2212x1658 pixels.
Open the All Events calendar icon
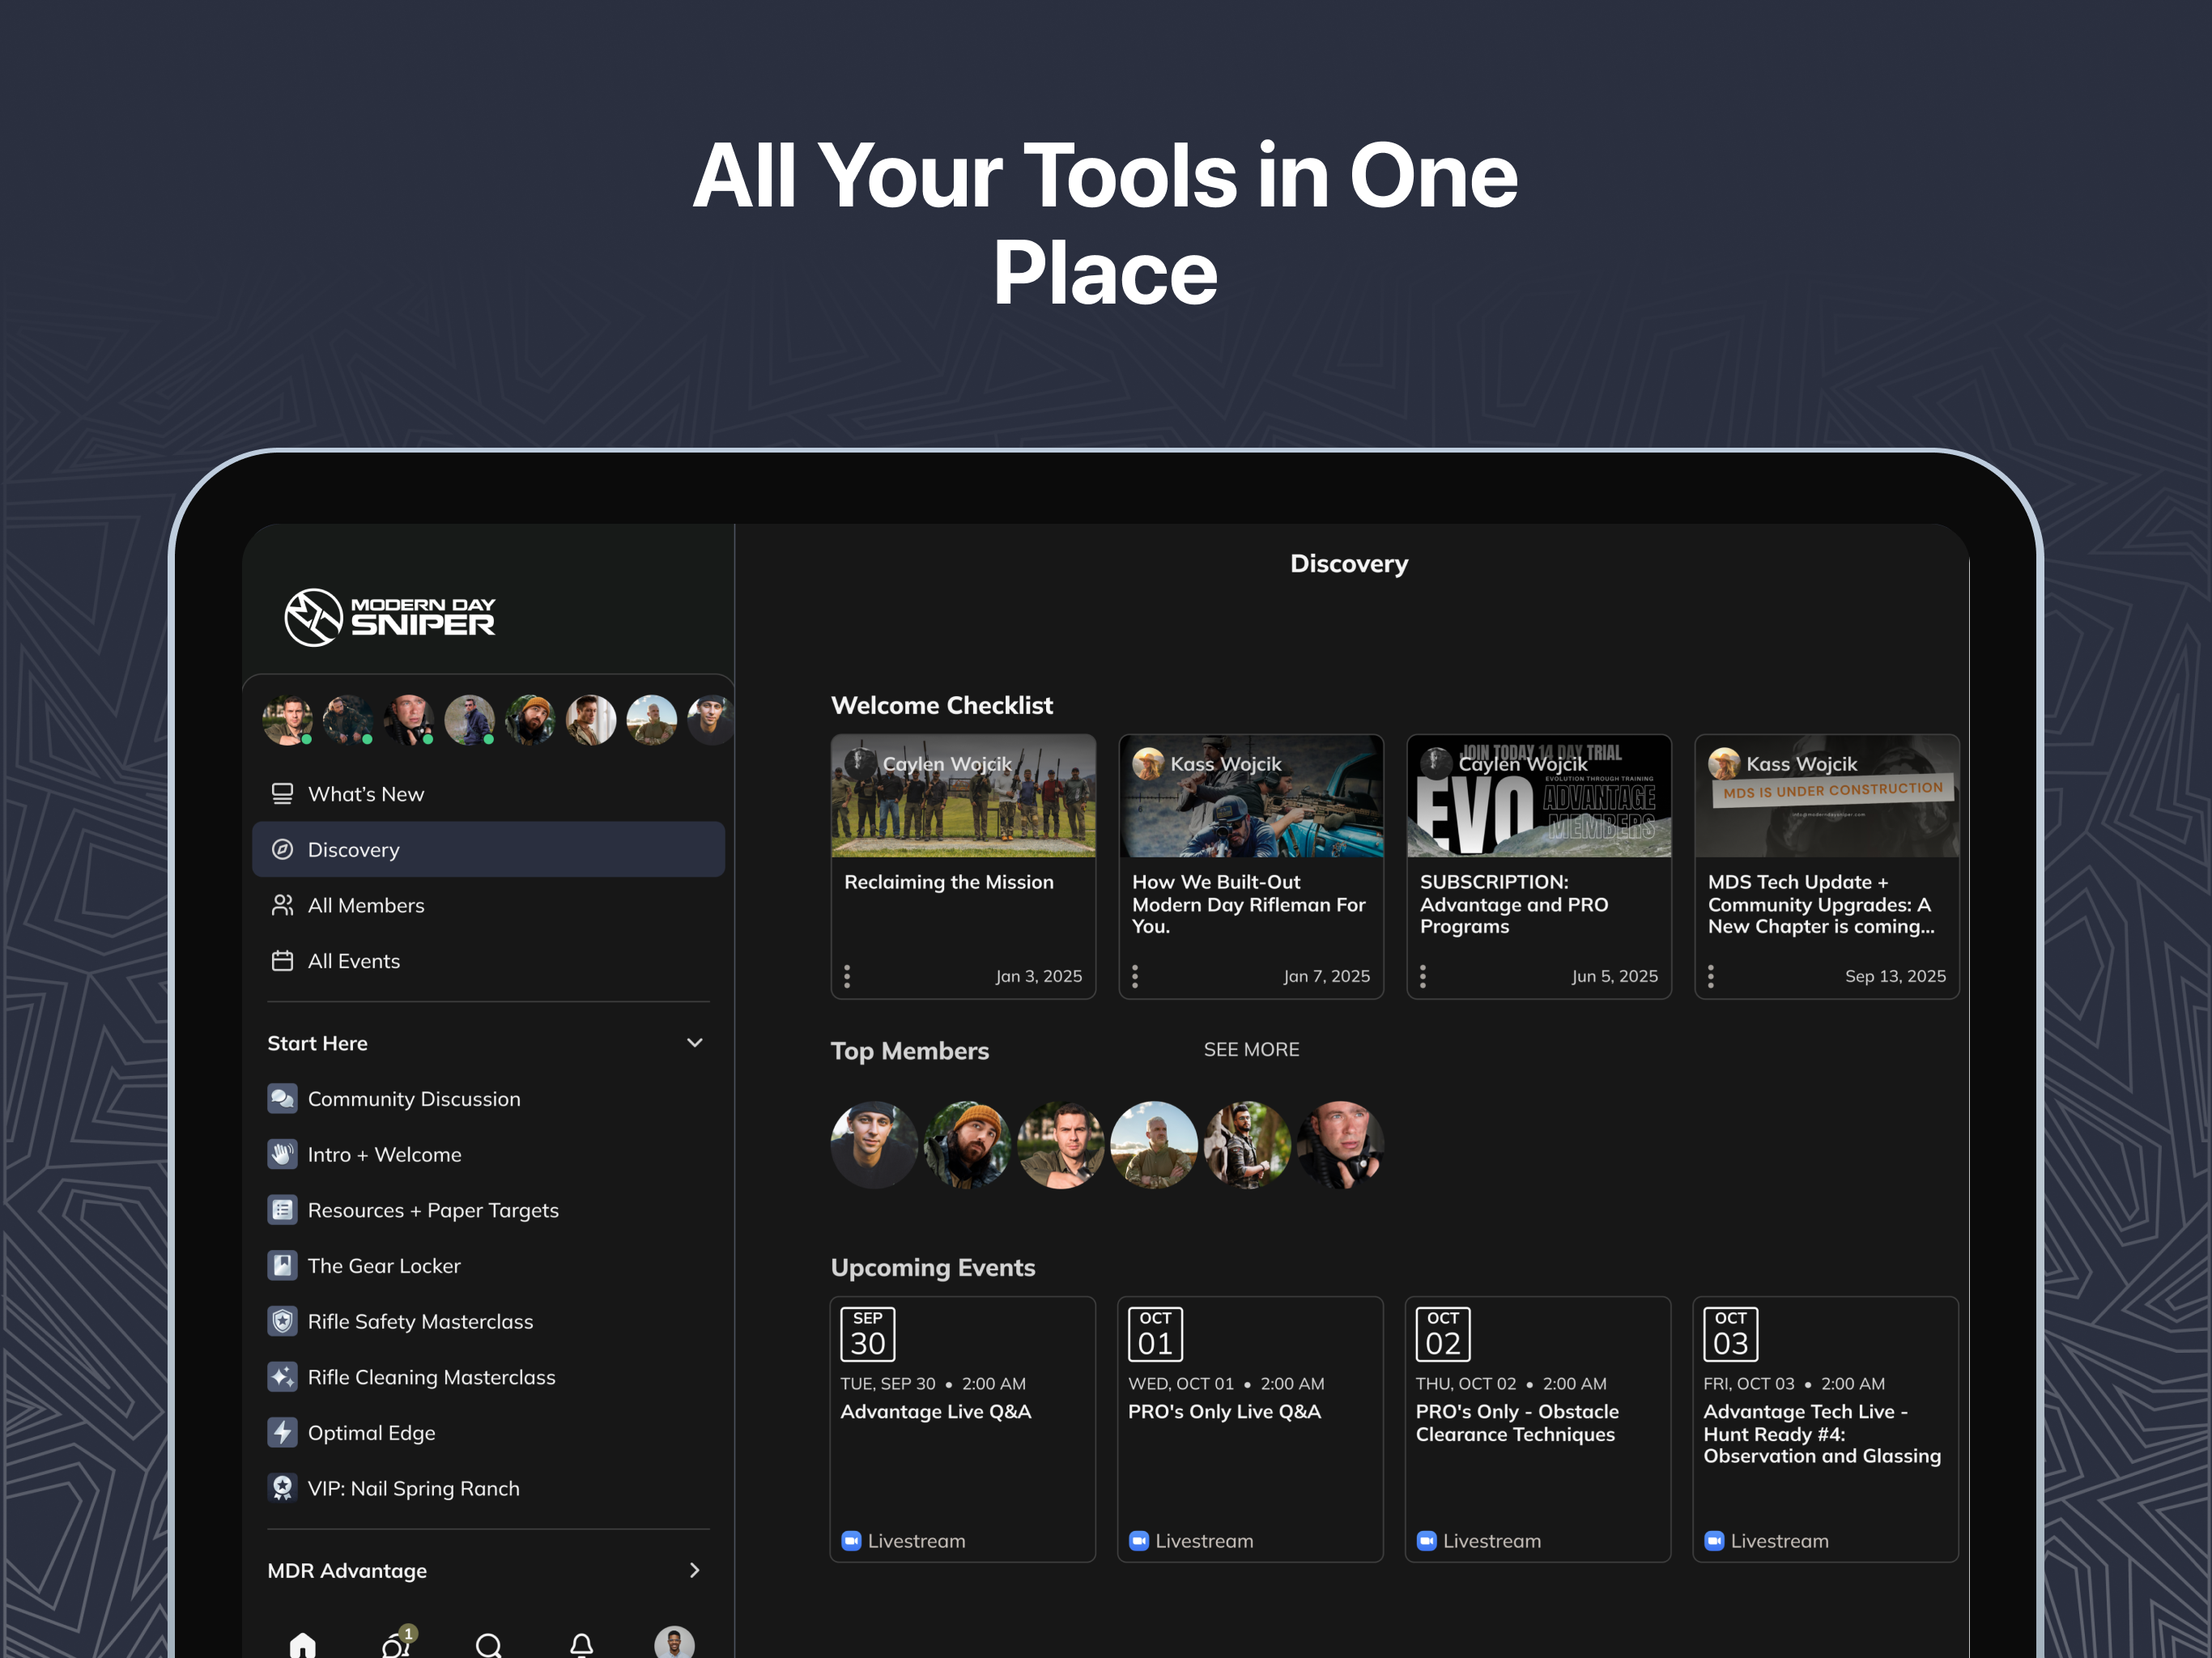click(x=283, y=961)
